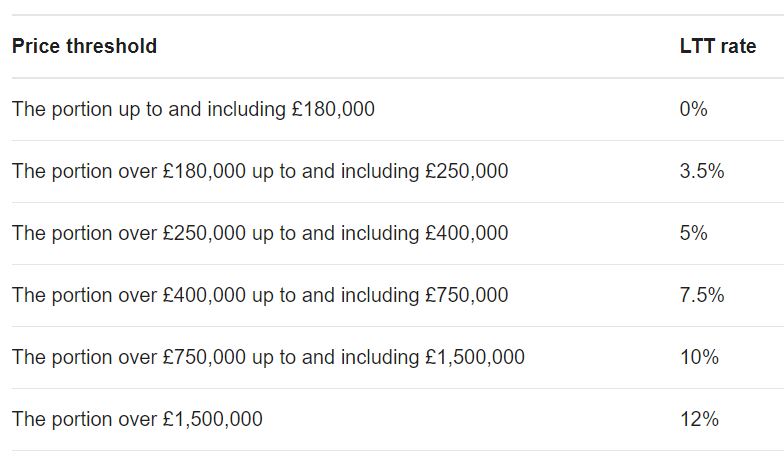Click the £180,000 amount in first row
The image size is (784, 466).
click(334, 109)
